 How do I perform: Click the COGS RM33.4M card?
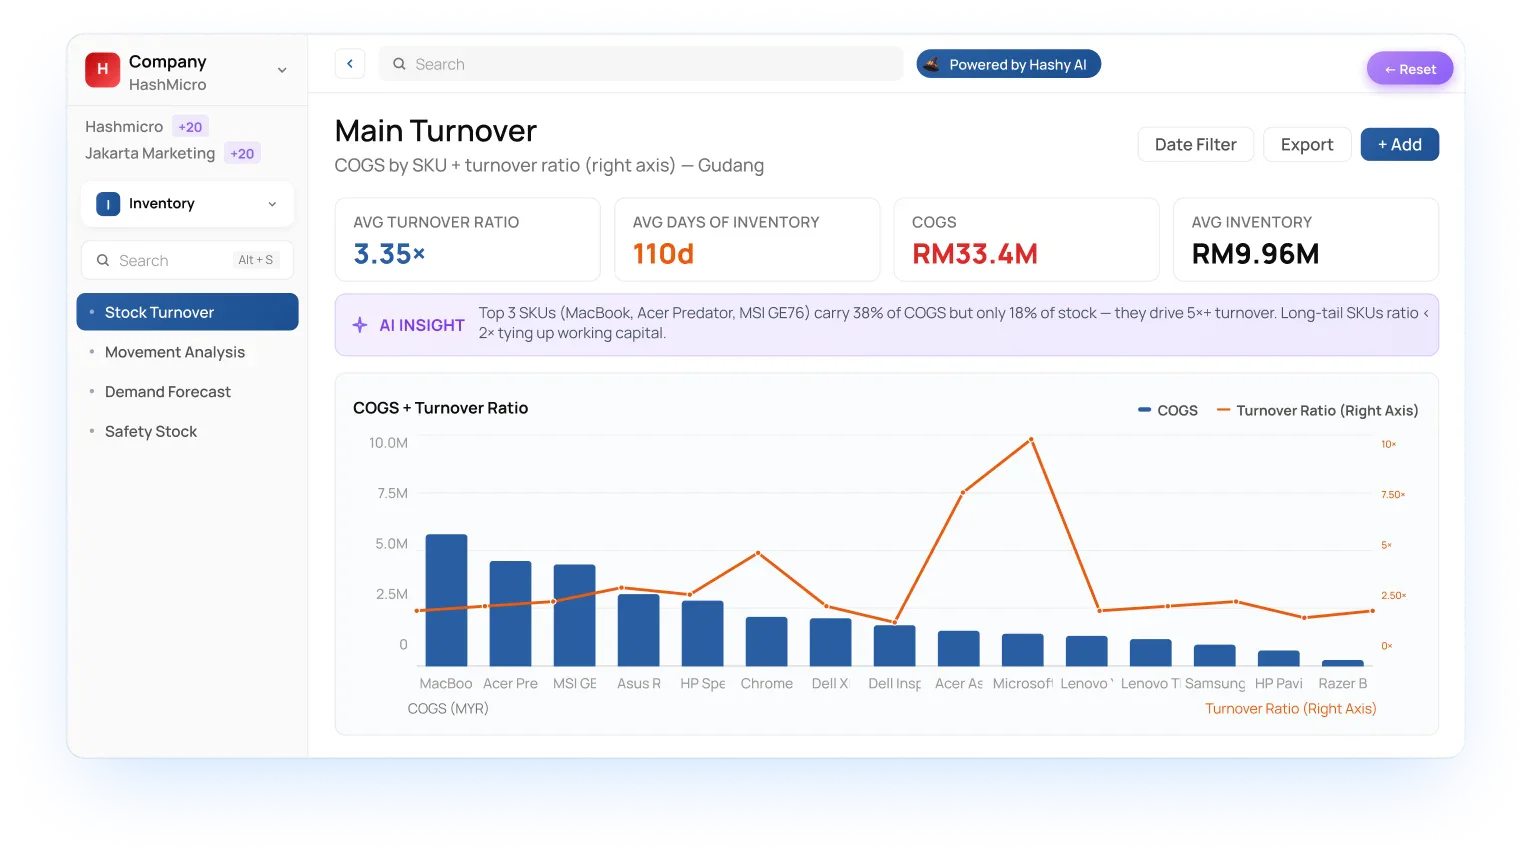(1026, 239)
